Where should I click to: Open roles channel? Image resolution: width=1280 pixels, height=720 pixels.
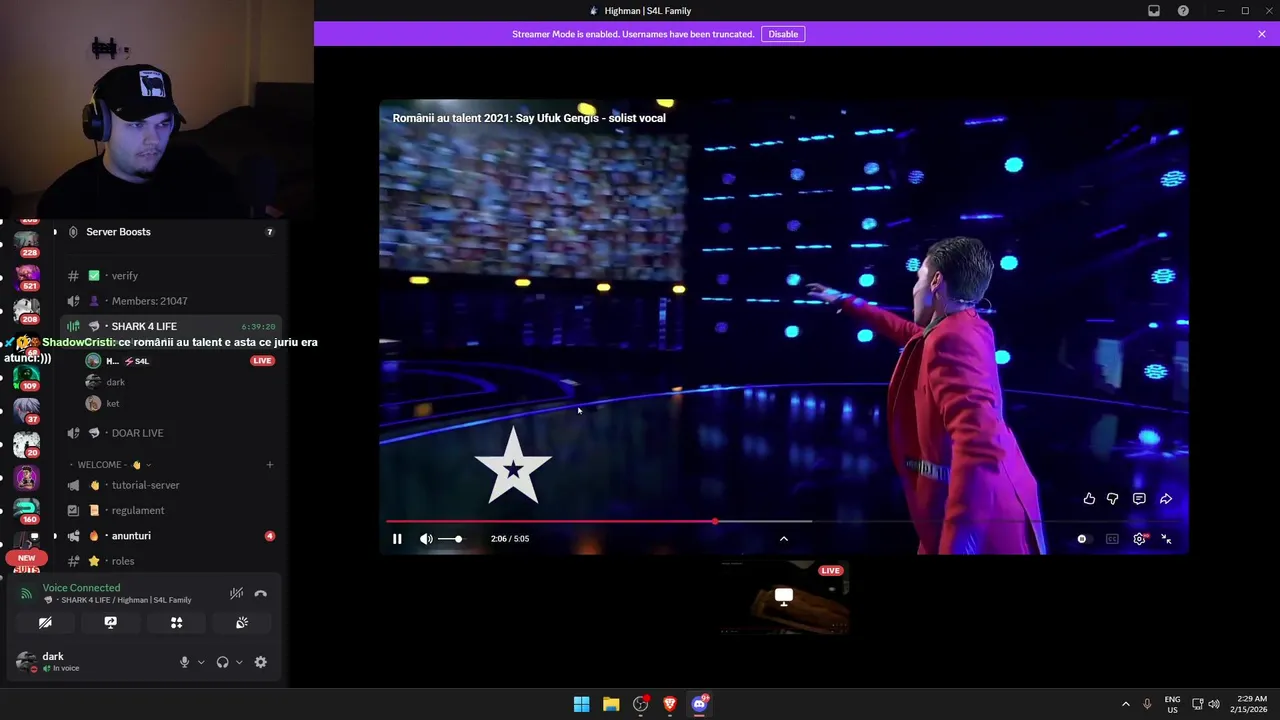click(x=170, y=561)
